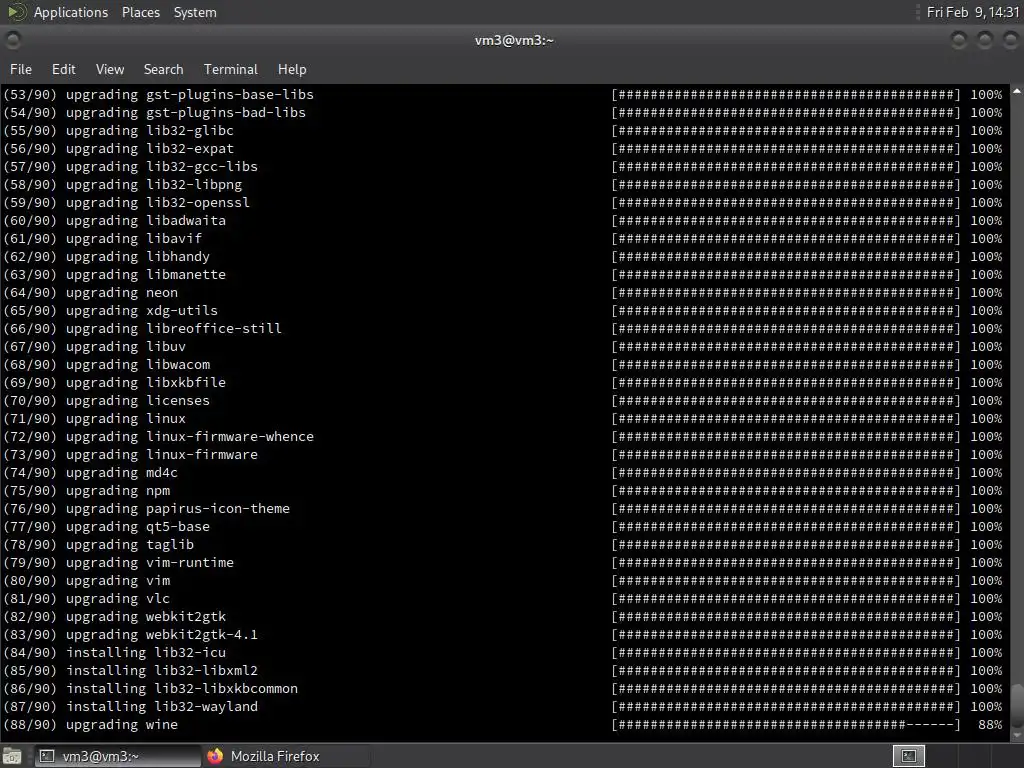Click the line 'upgrading linux-firmware-whence'
This screenshot has width=1024, height=768.
[x=189, y=436]
